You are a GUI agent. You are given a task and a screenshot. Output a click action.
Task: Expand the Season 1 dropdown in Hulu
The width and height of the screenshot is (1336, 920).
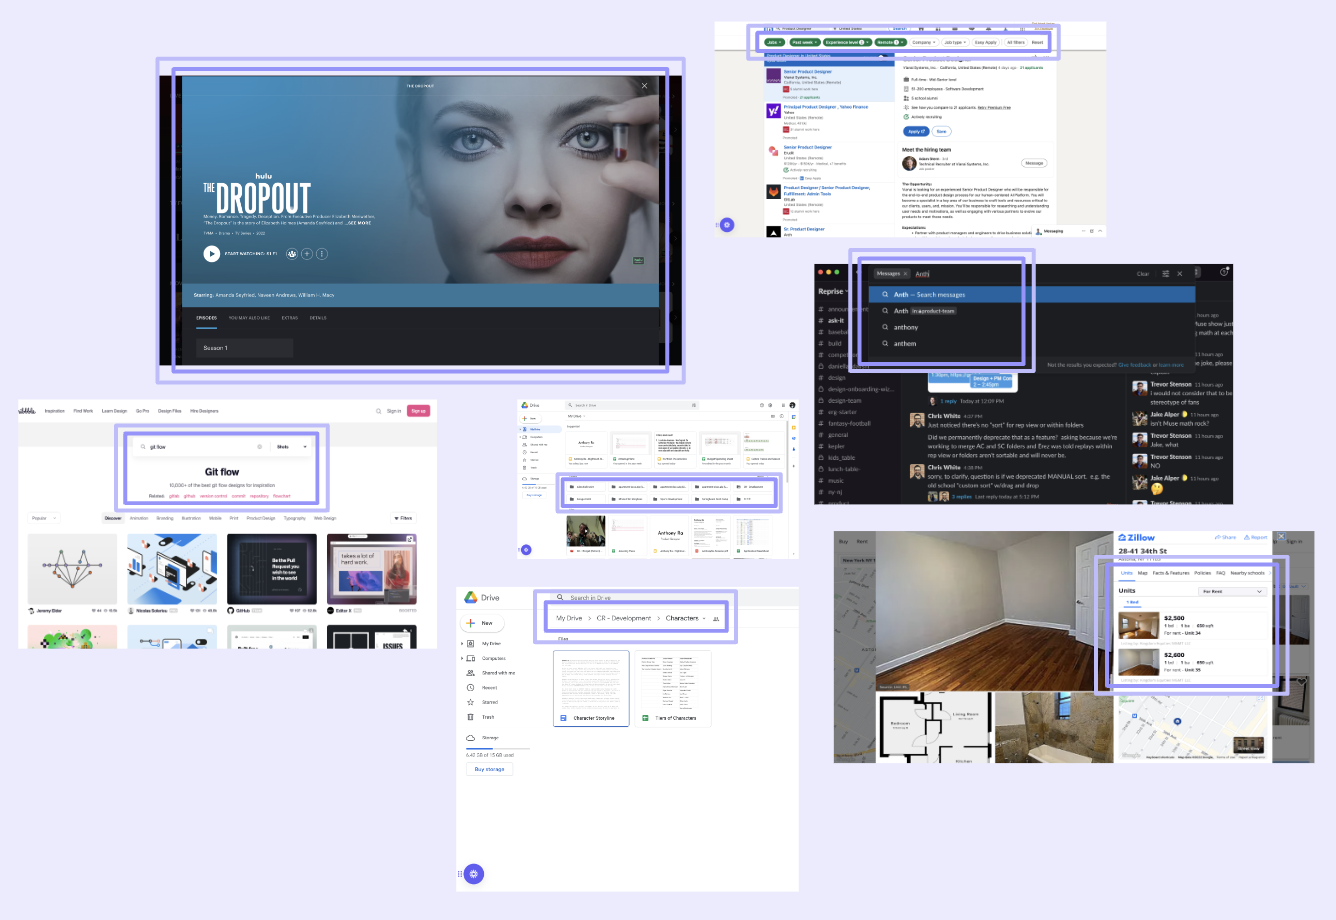244,348
